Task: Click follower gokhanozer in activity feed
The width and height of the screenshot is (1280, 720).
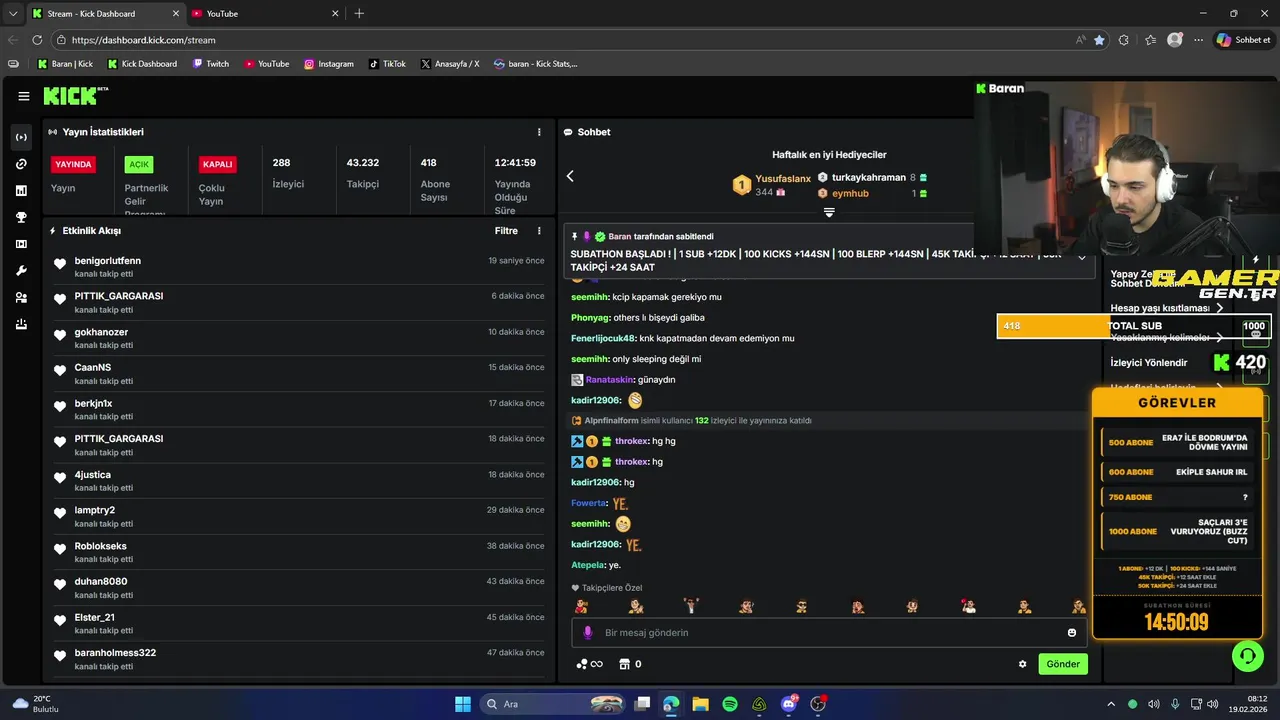Action: click(x=101, y=332)
